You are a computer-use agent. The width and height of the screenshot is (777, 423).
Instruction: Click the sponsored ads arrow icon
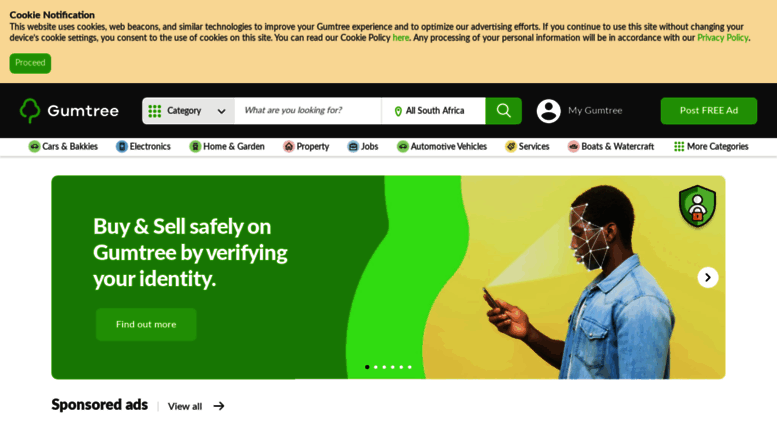[x=219, y=406]
